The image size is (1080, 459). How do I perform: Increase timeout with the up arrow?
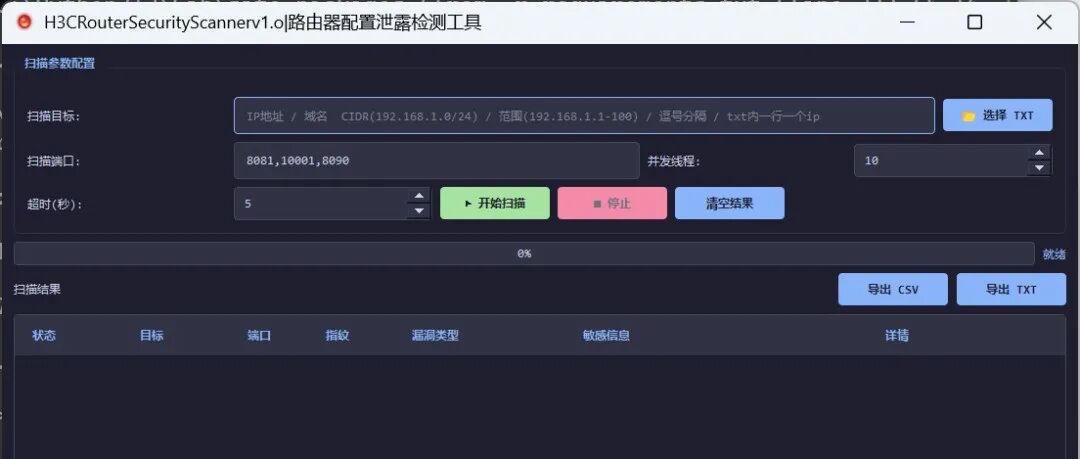coord(418,196)
